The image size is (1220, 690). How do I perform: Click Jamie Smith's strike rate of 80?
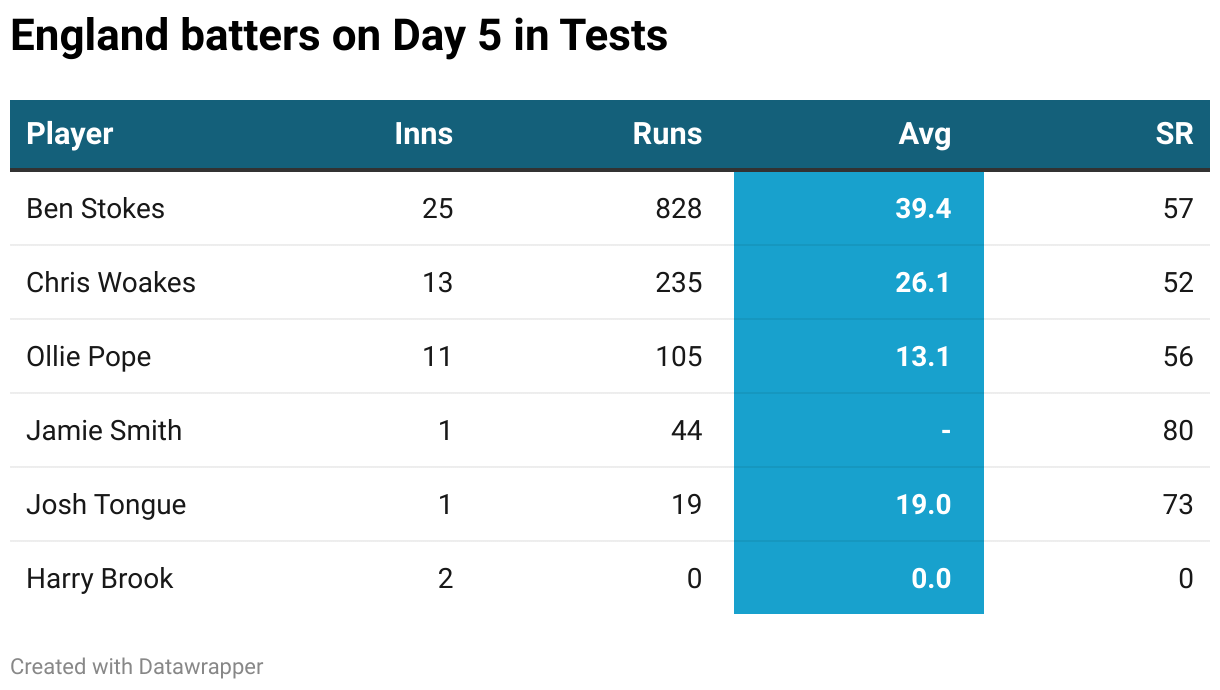coord(1178,430)
